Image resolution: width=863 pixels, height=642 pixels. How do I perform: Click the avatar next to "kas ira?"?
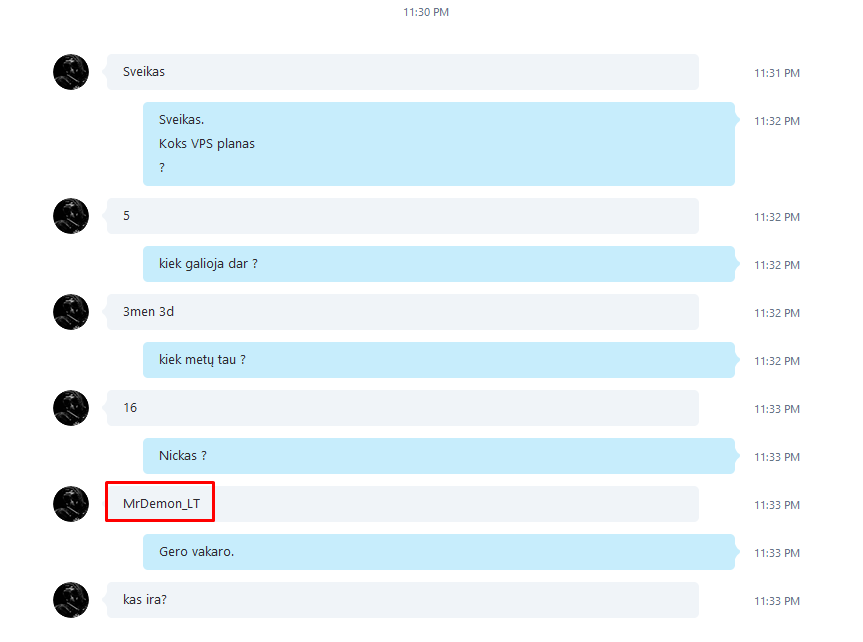pos(71,600)
